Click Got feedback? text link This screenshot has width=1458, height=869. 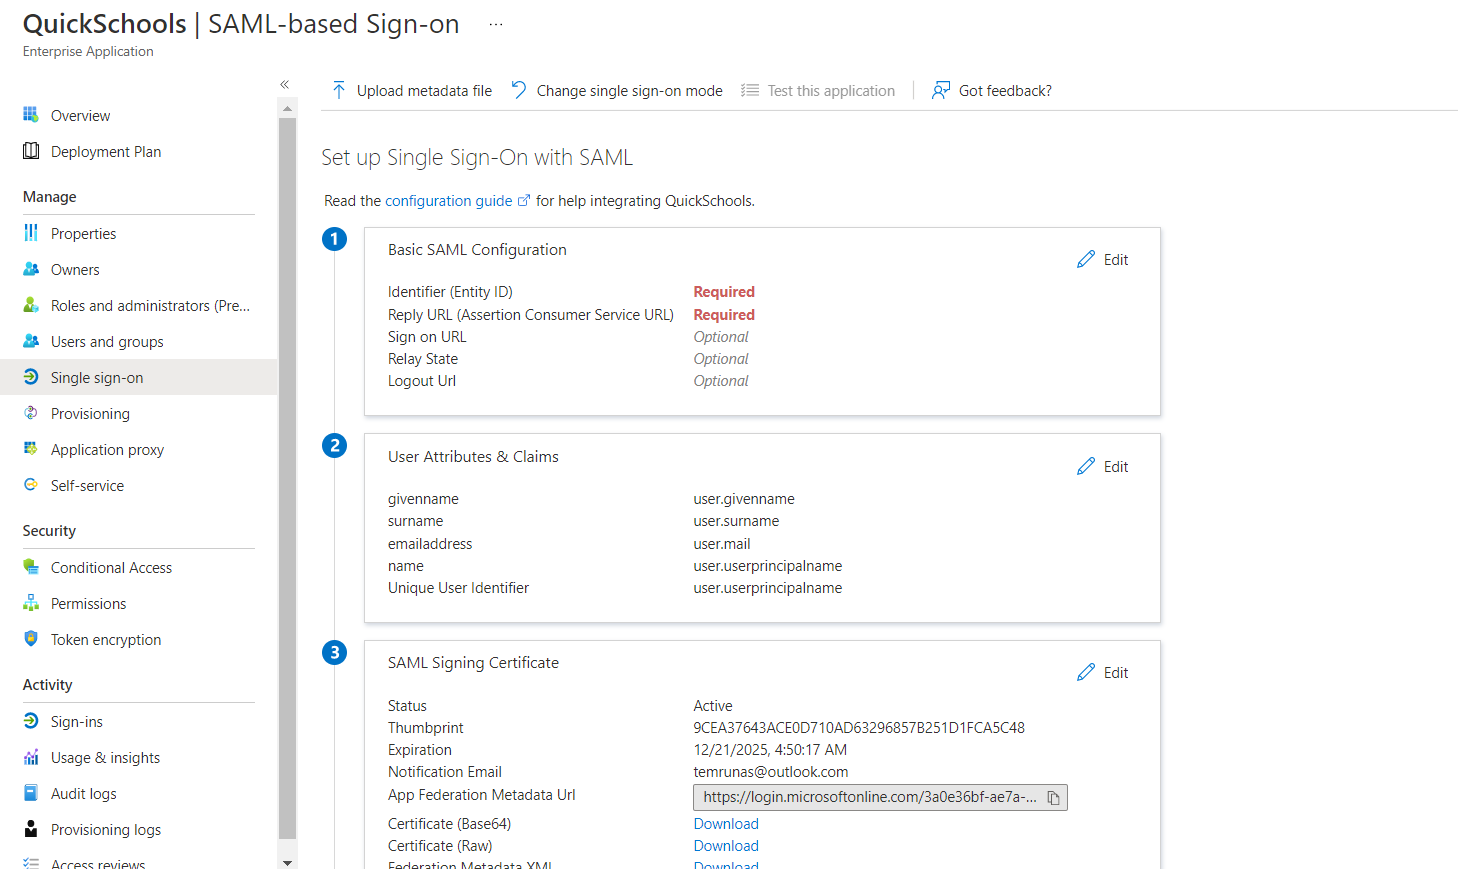tap(1005, 90)
